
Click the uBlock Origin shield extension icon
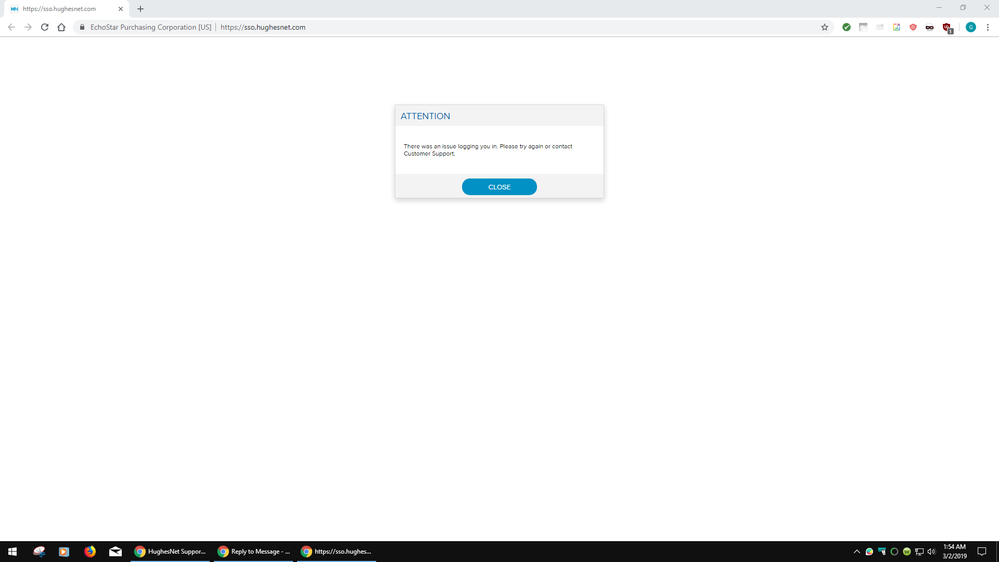[947, 27]
